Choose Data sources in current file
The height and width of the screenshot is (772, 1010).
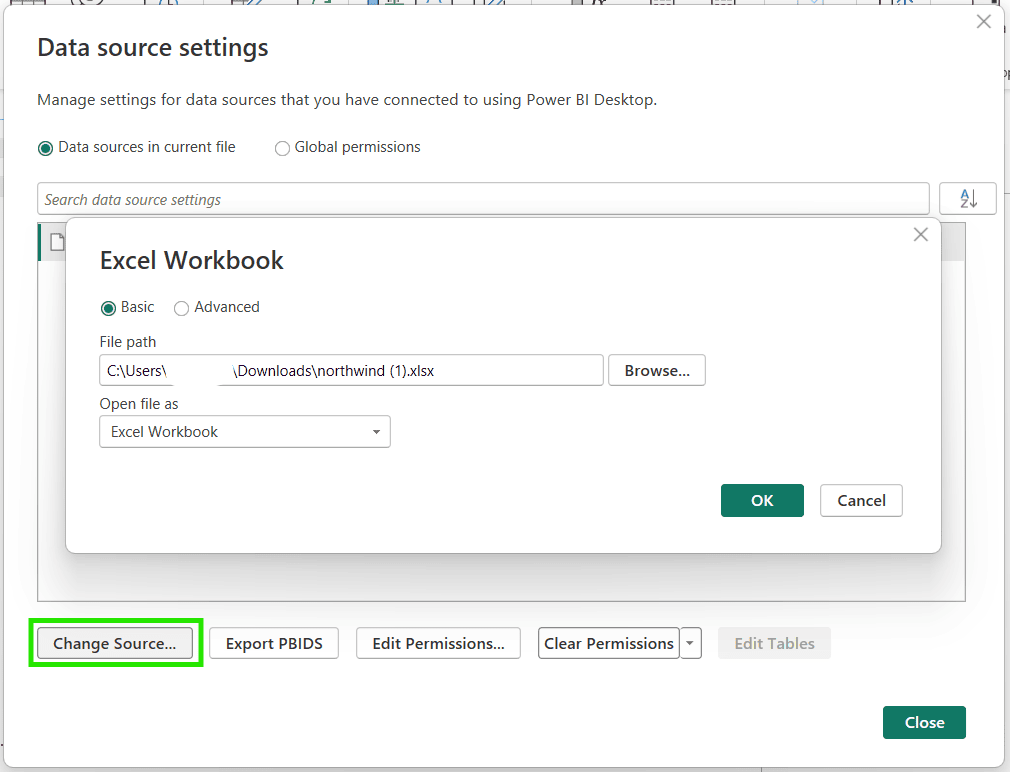(45, 147)
